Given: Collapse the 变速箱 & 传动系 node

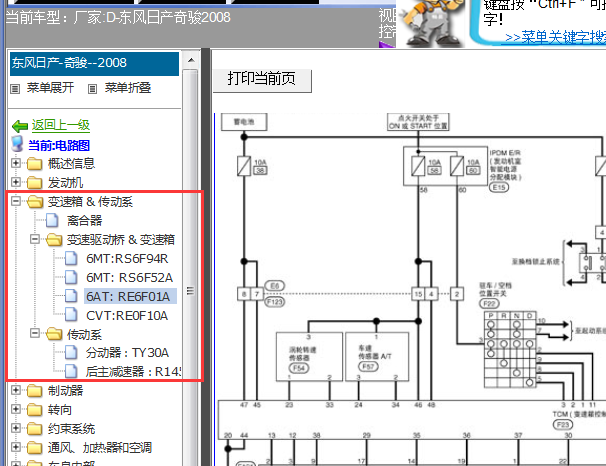Looking at the screenshot, I should click(x=16, y=201).
